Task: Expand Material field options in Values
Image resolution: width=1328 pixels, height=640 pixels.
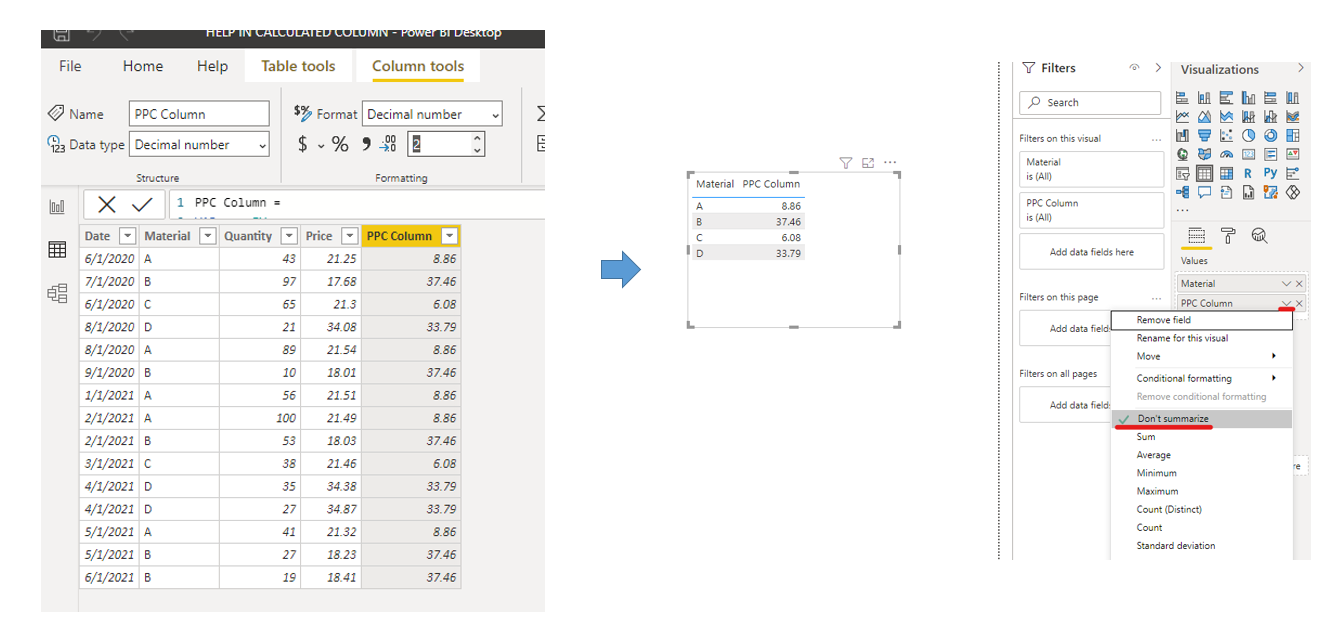Action: pos(1286,284)
